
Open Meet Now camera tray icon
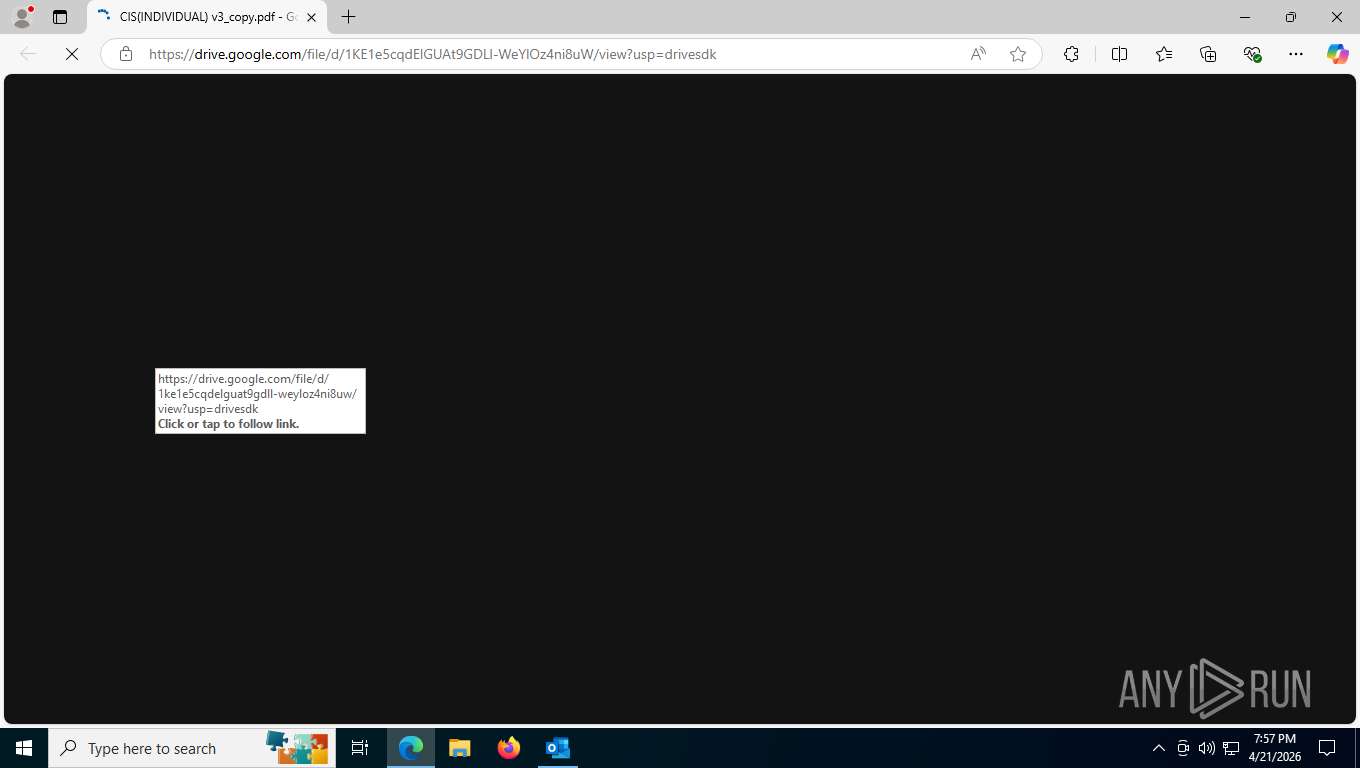(1183, 748)
